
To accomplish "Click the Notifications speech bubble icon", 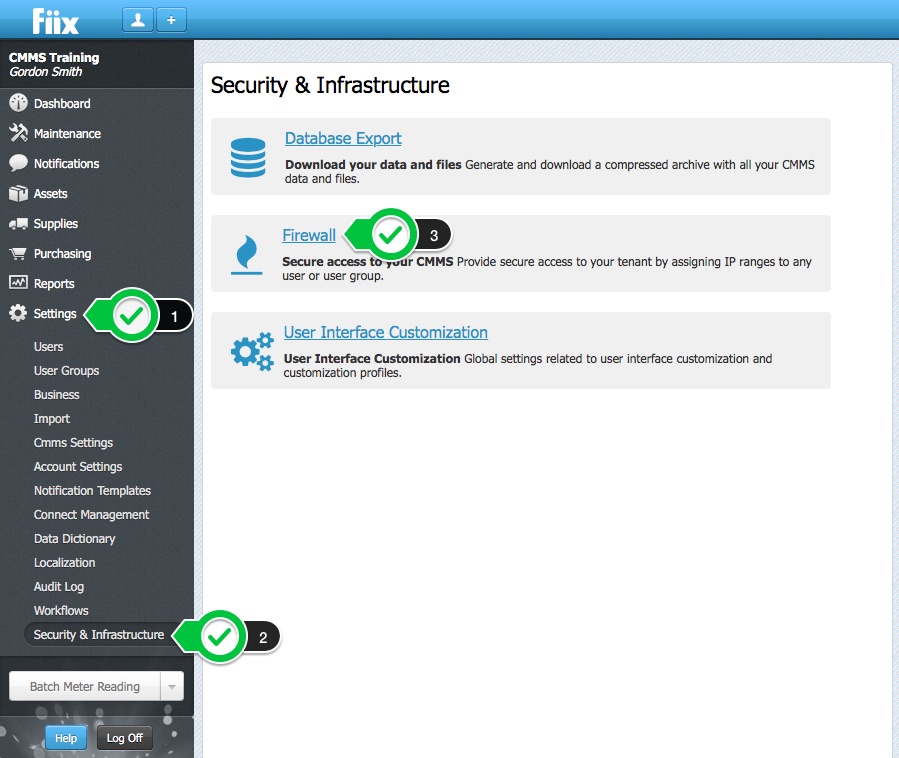I will click(18, 163).
